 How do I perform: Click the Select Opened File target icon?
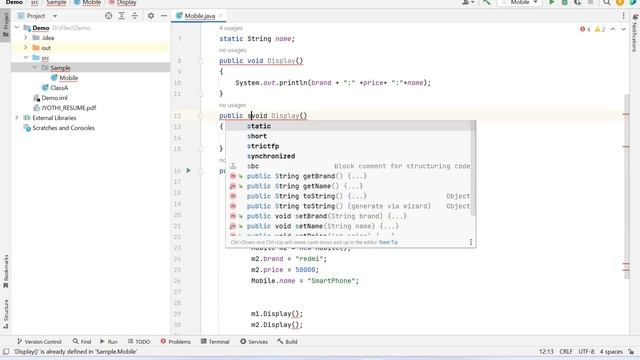[x=108, y=16]
